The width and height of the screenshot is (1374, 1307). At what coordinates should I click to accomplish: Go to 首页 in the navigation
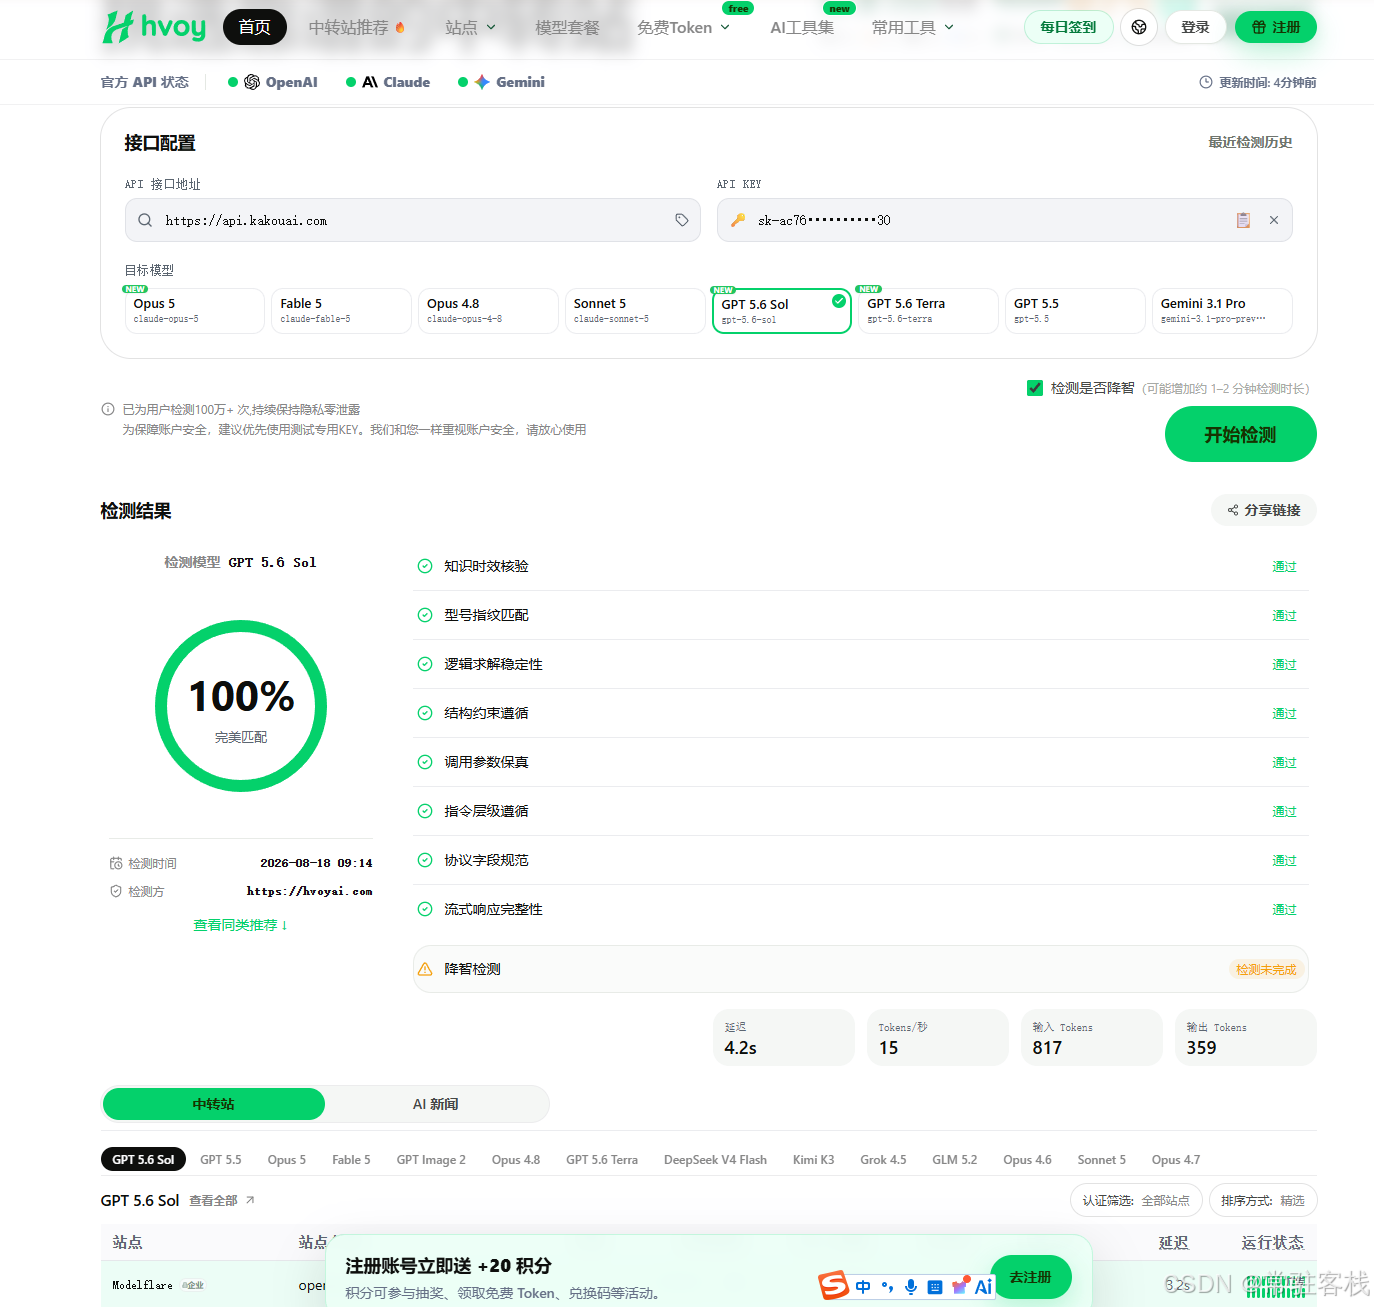tap(254, 27)
